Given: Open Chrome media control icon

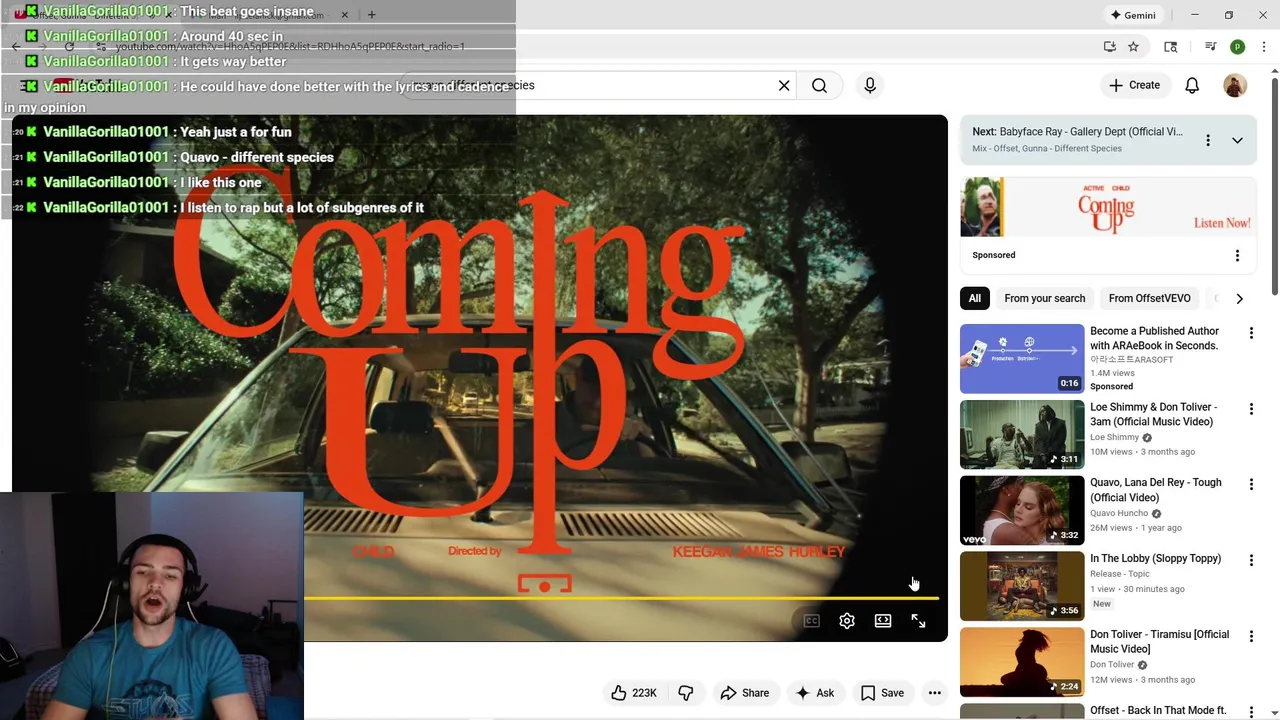Looking at the screenshot, I should pyautogui.click(x=1210, y=46).
